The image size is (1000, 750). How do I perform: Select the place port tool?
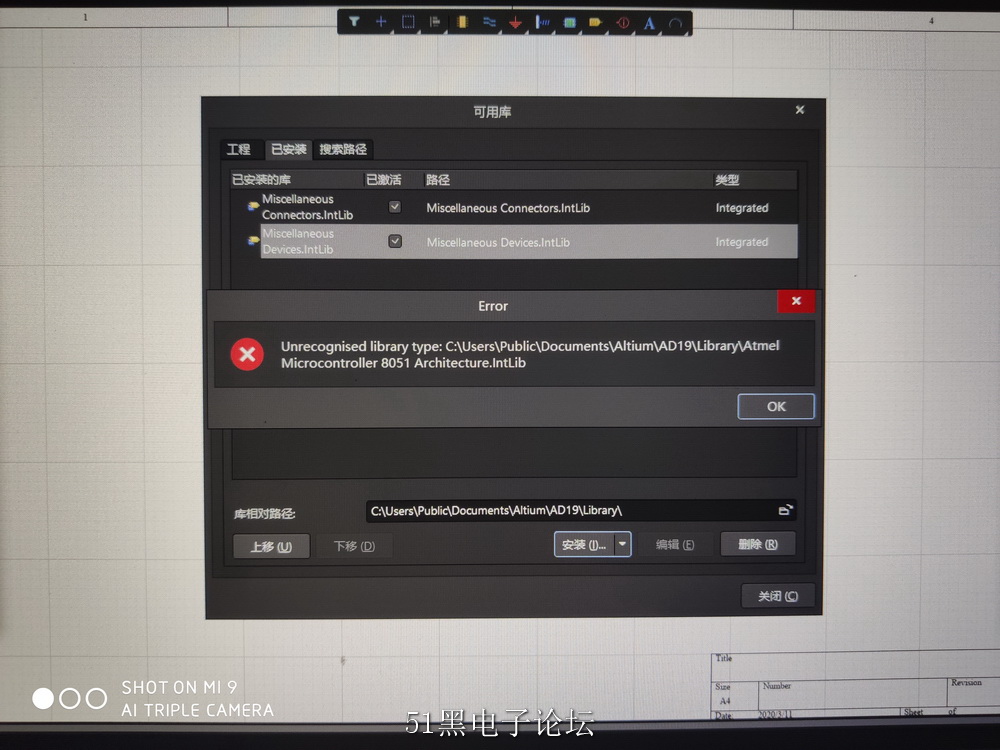coord(596,24)
